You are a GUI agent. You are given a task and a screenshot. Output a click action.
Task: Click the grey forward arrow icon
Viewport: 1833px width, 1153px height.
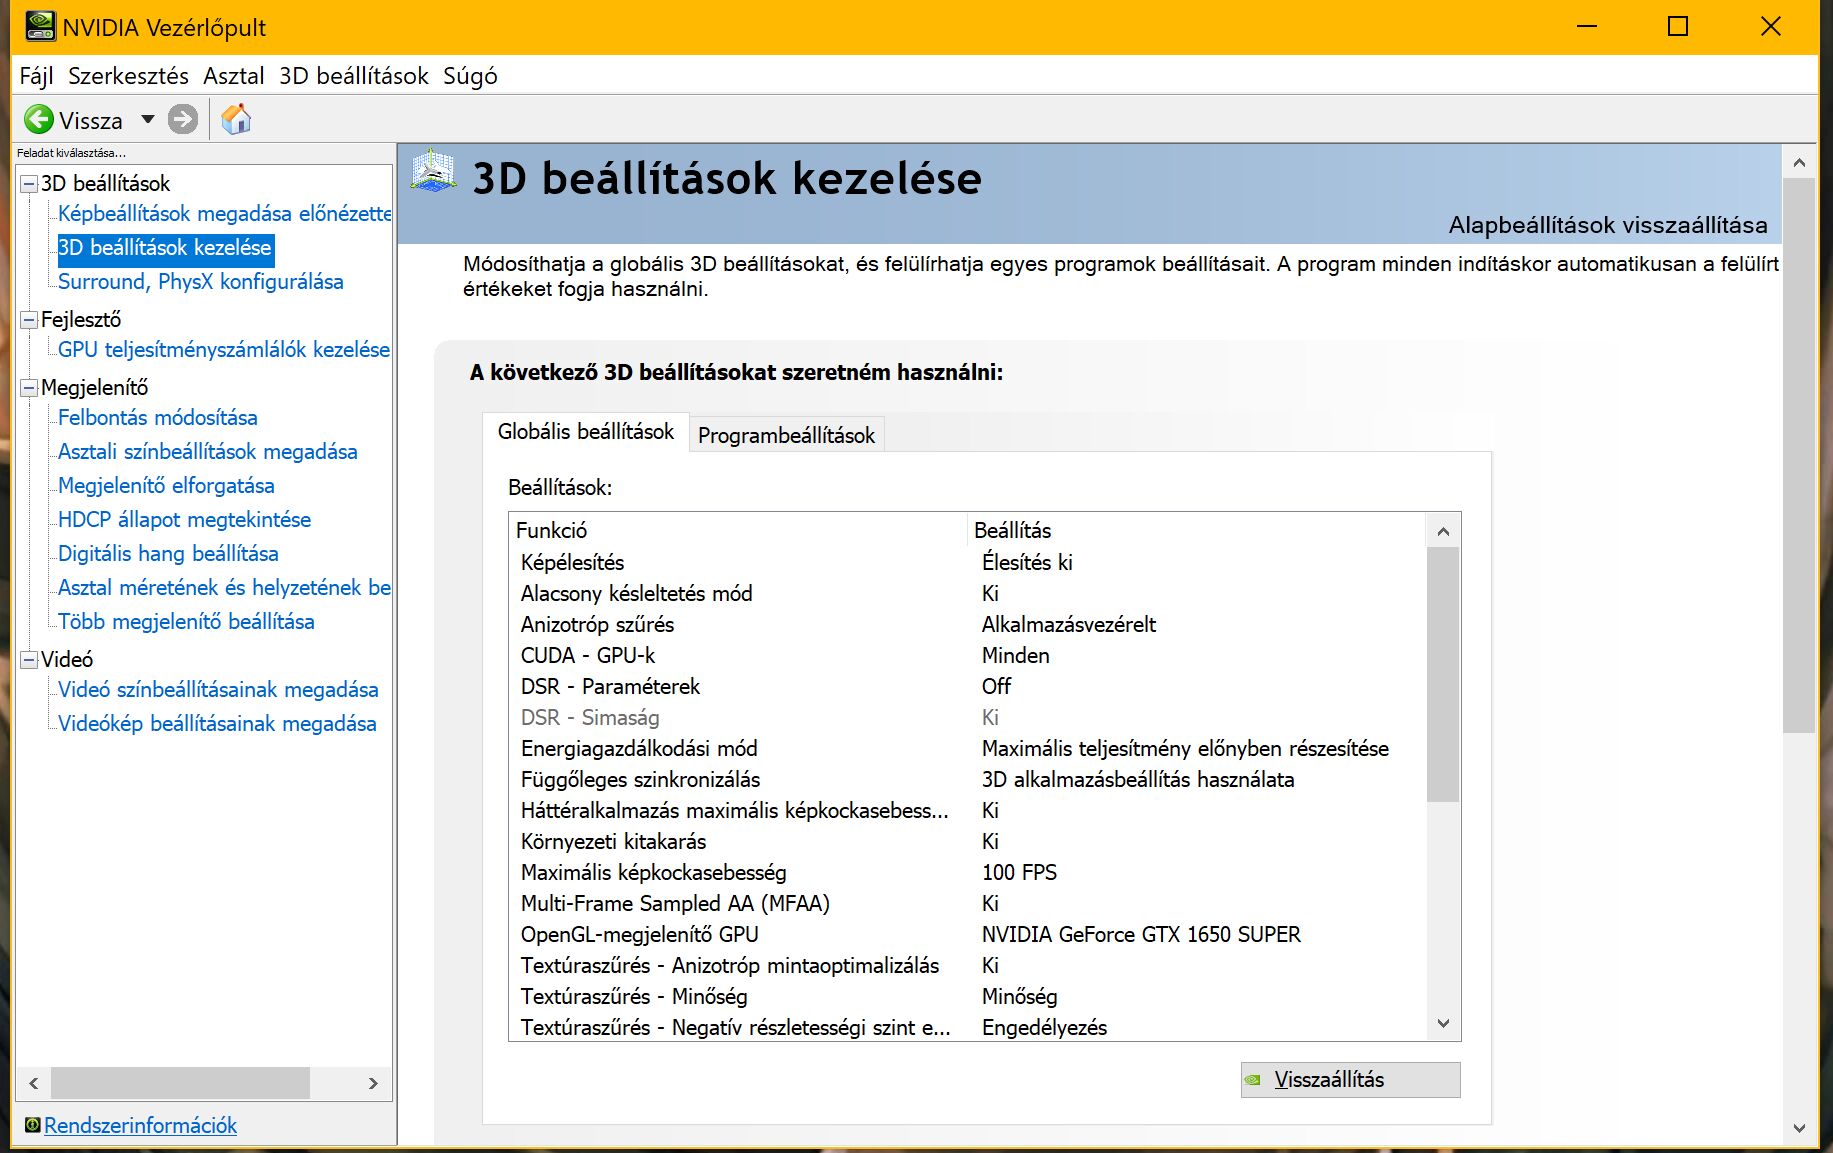click(183, 120)
